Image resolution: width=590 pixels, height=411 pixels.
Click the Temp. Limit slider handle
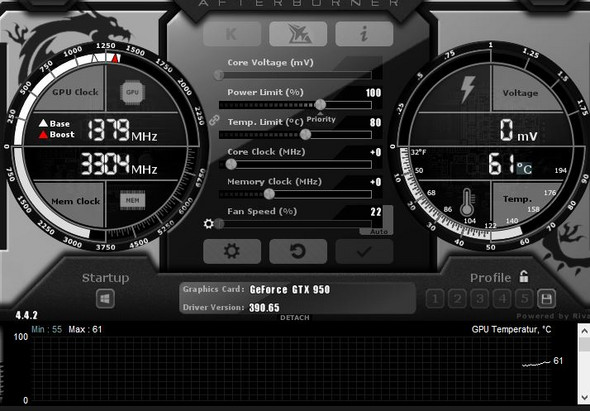pos(305,134)
